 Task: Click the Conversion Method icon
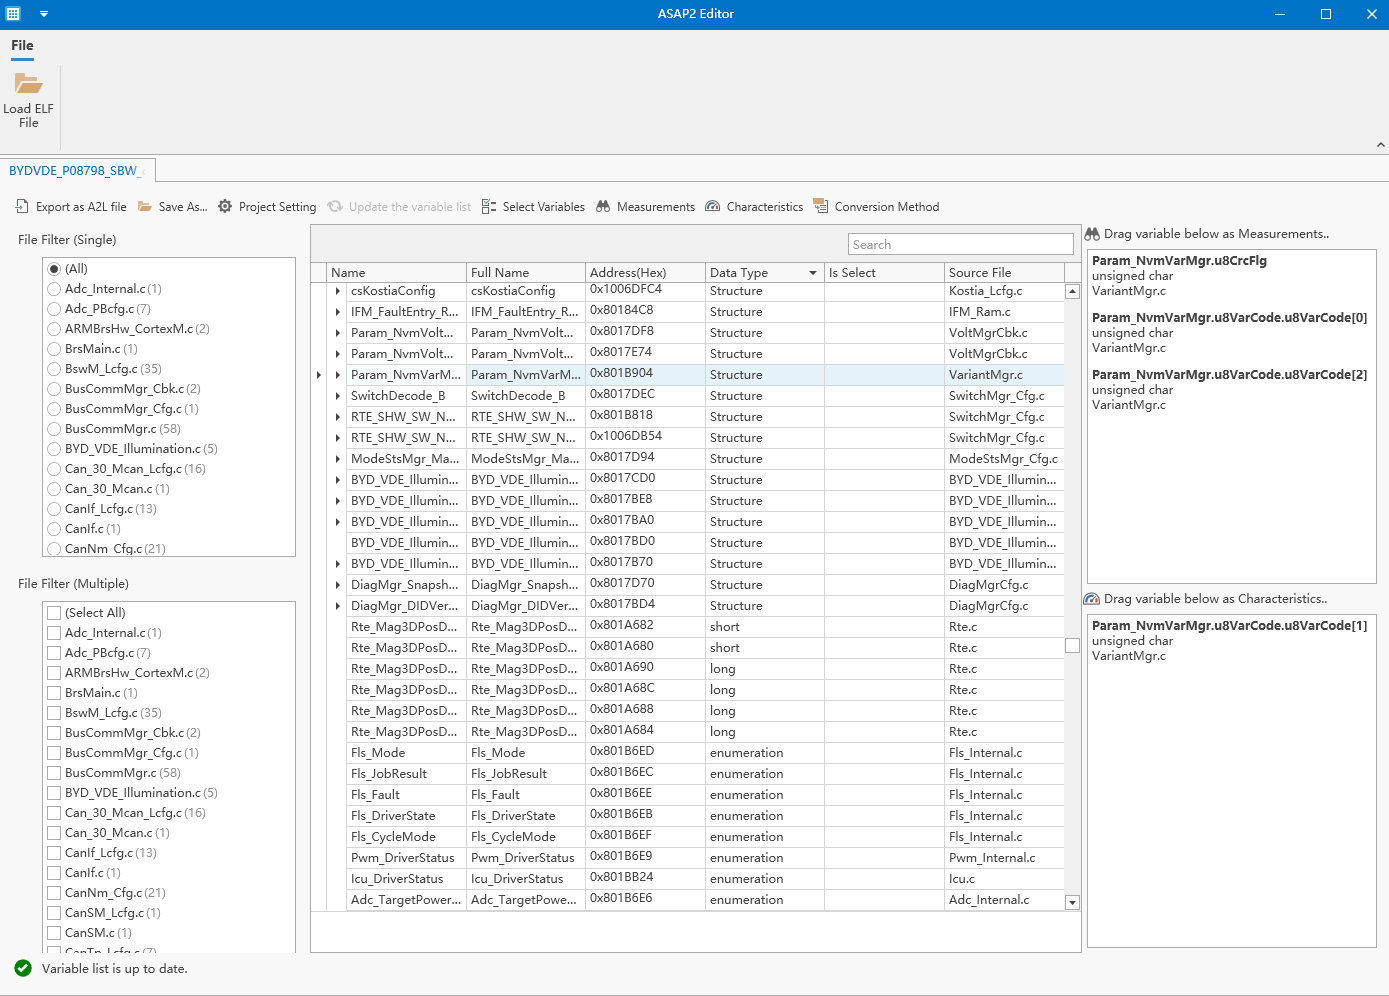(821, 206)
